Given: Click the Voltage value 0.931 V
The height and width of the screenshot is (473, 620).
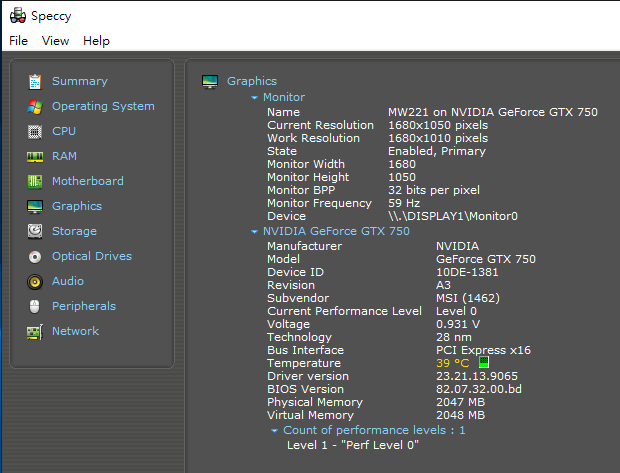Looking at the screenshot, I should (x=458, y=324).
